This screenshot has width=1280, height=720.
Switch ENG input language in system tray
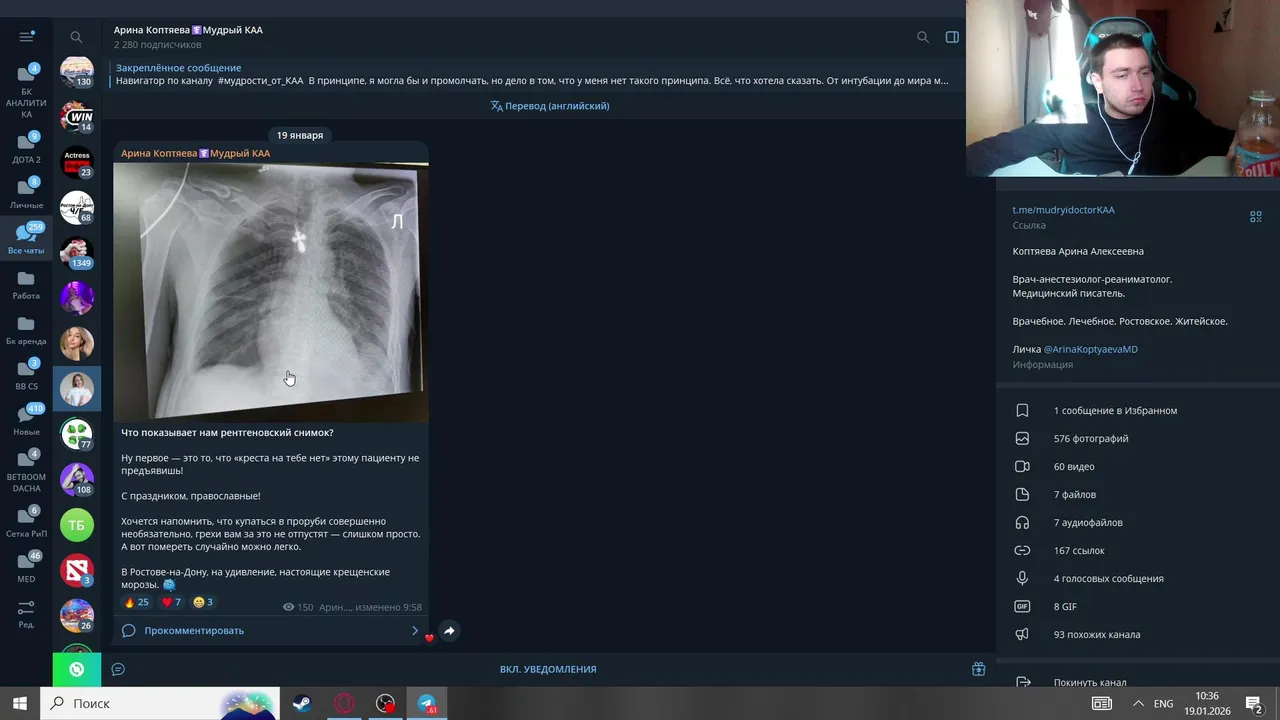tap(1164, 704)
